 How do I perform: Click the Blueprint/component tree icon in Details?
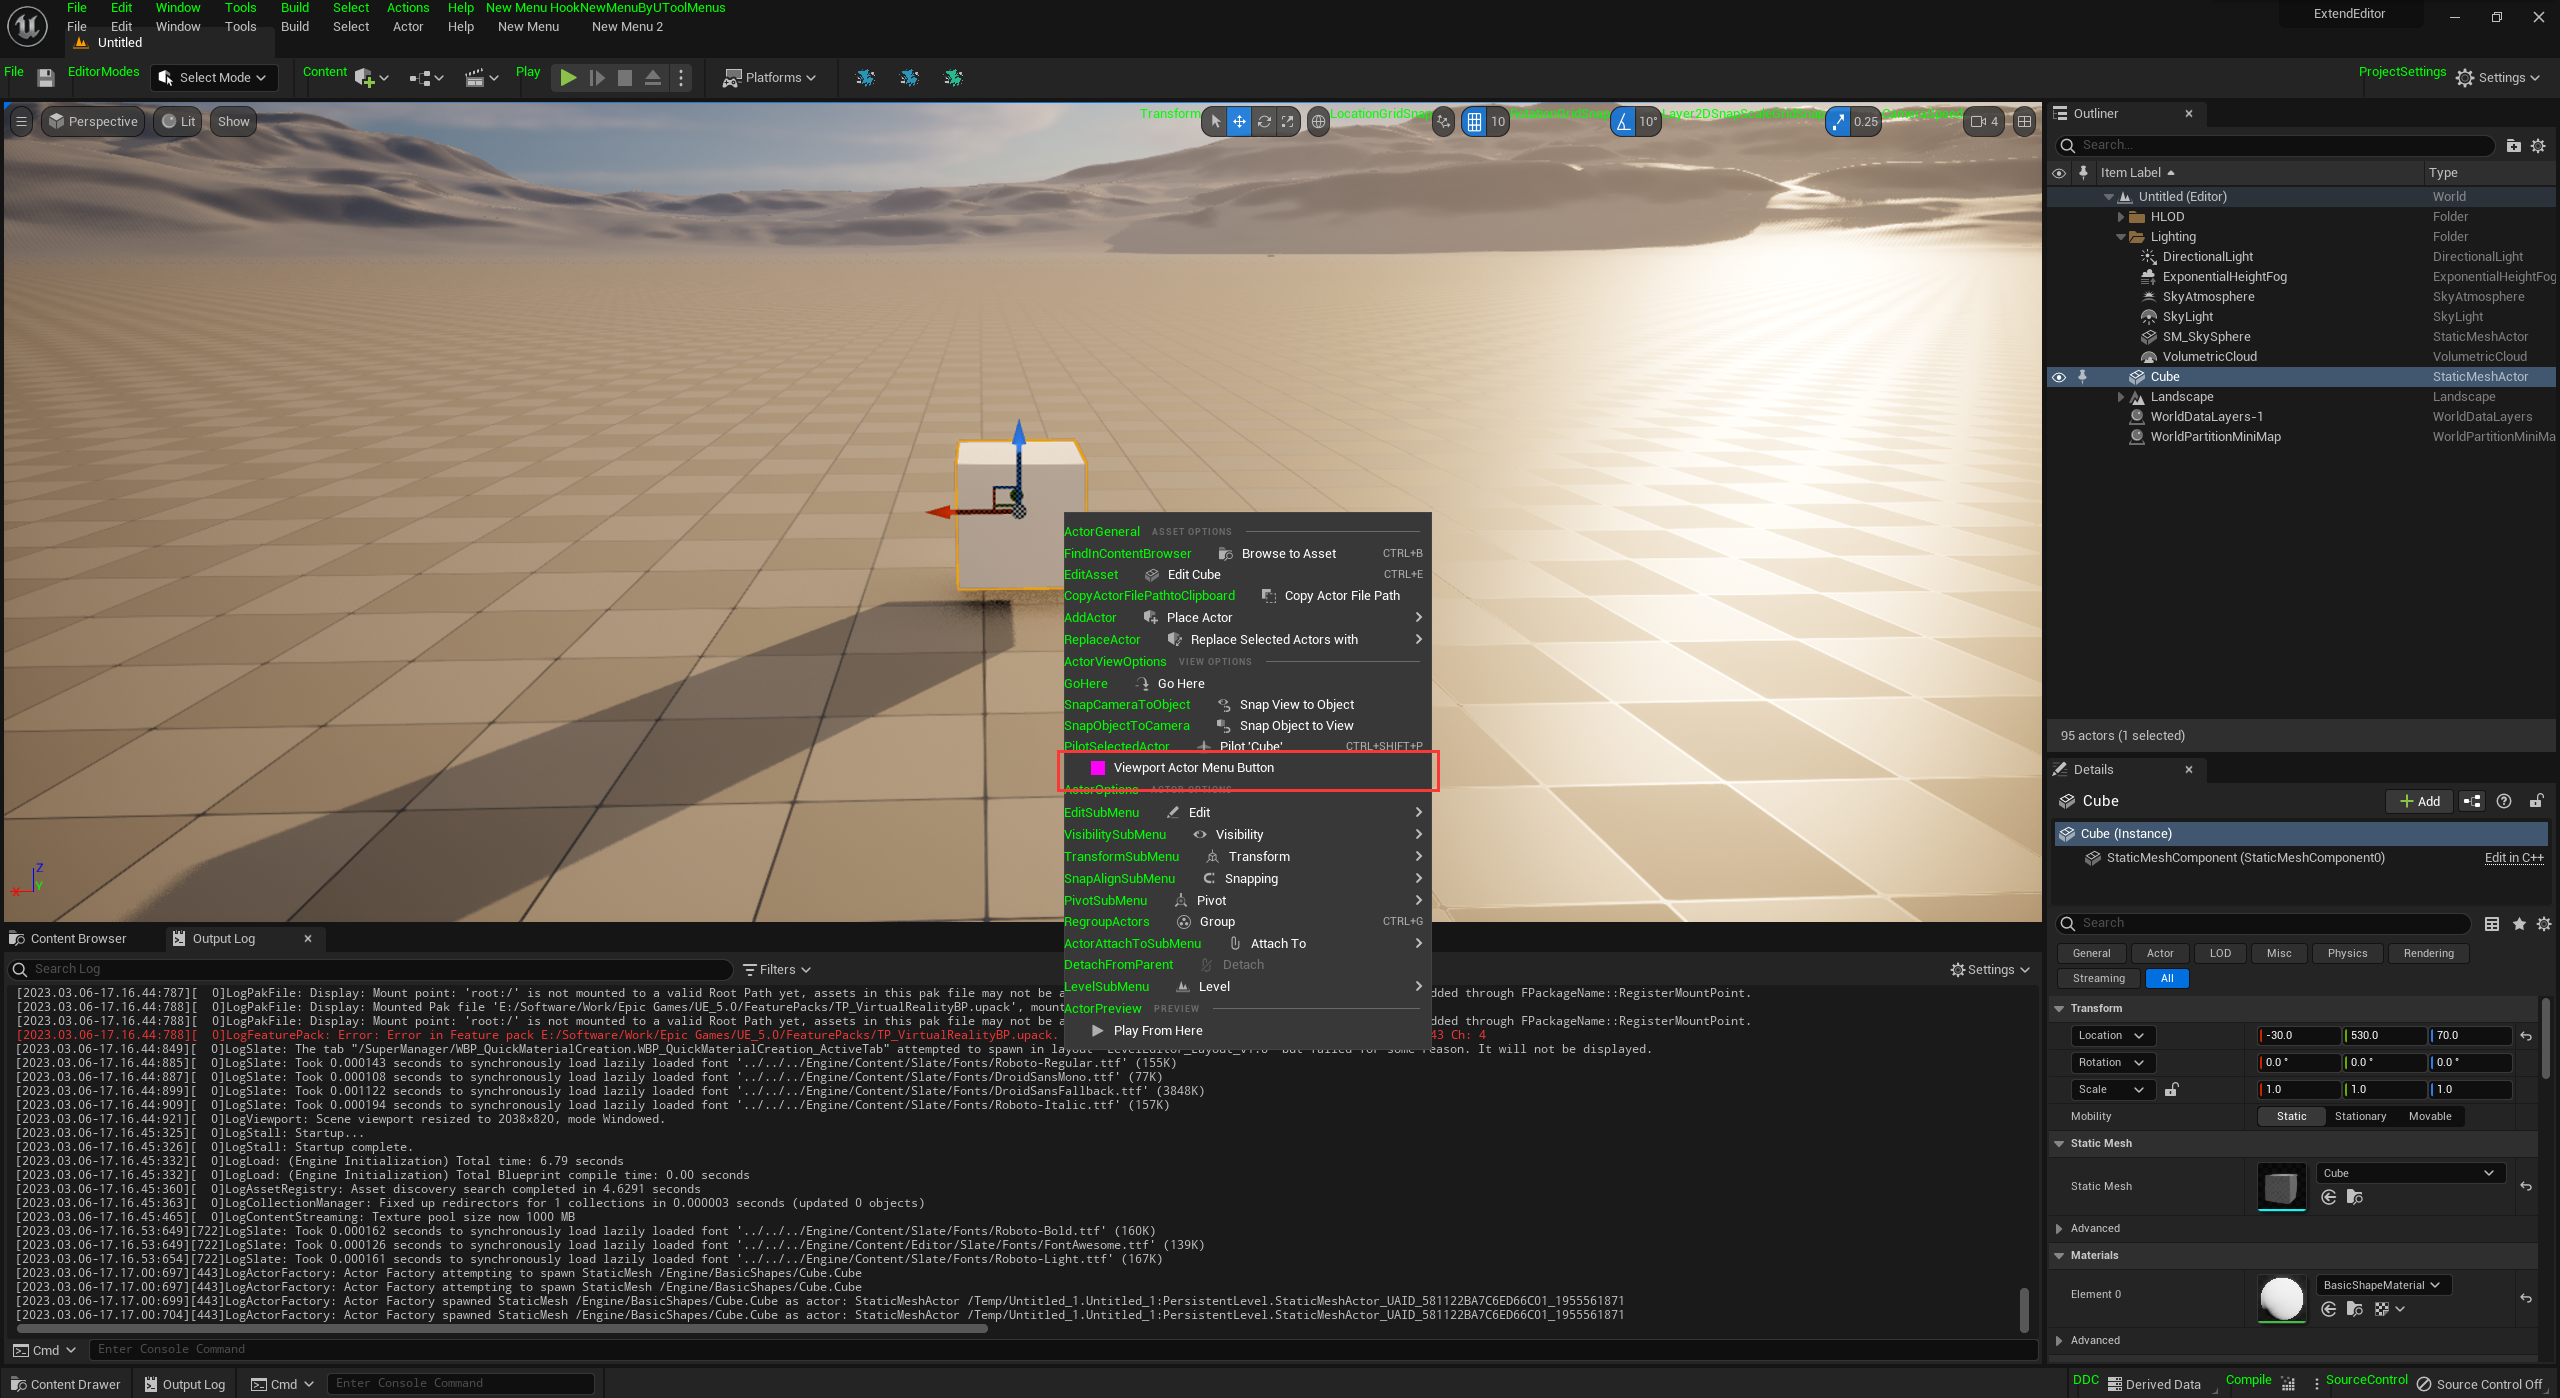pos(2472,801)
